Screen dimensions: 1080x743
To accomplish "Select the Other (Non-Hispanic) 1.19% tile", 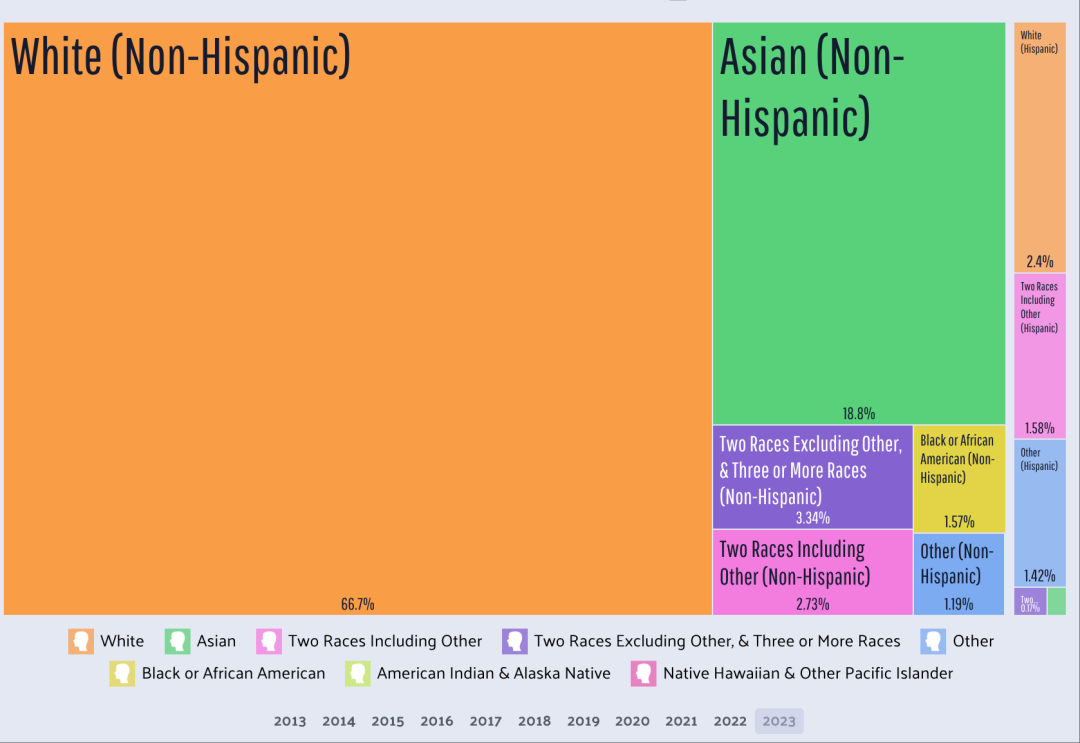I will pos(958,572).
